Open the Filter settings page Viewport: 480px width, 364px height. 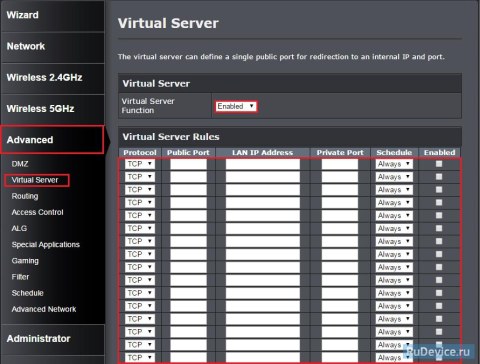20,277
